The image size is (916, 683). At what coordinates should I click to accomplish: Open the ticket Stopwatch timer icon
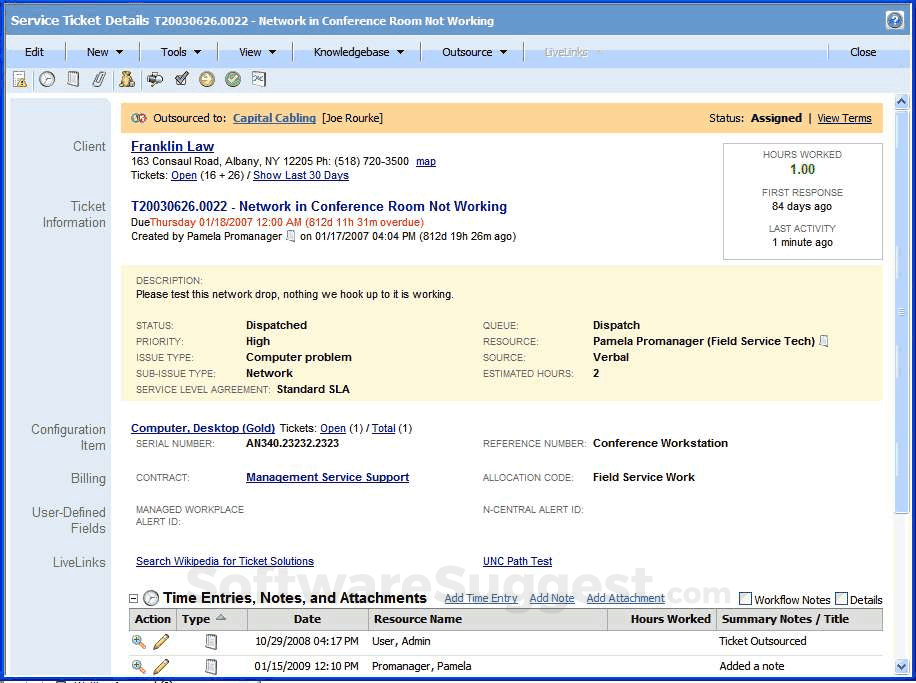pyautogui.click(x=47, y=79)
